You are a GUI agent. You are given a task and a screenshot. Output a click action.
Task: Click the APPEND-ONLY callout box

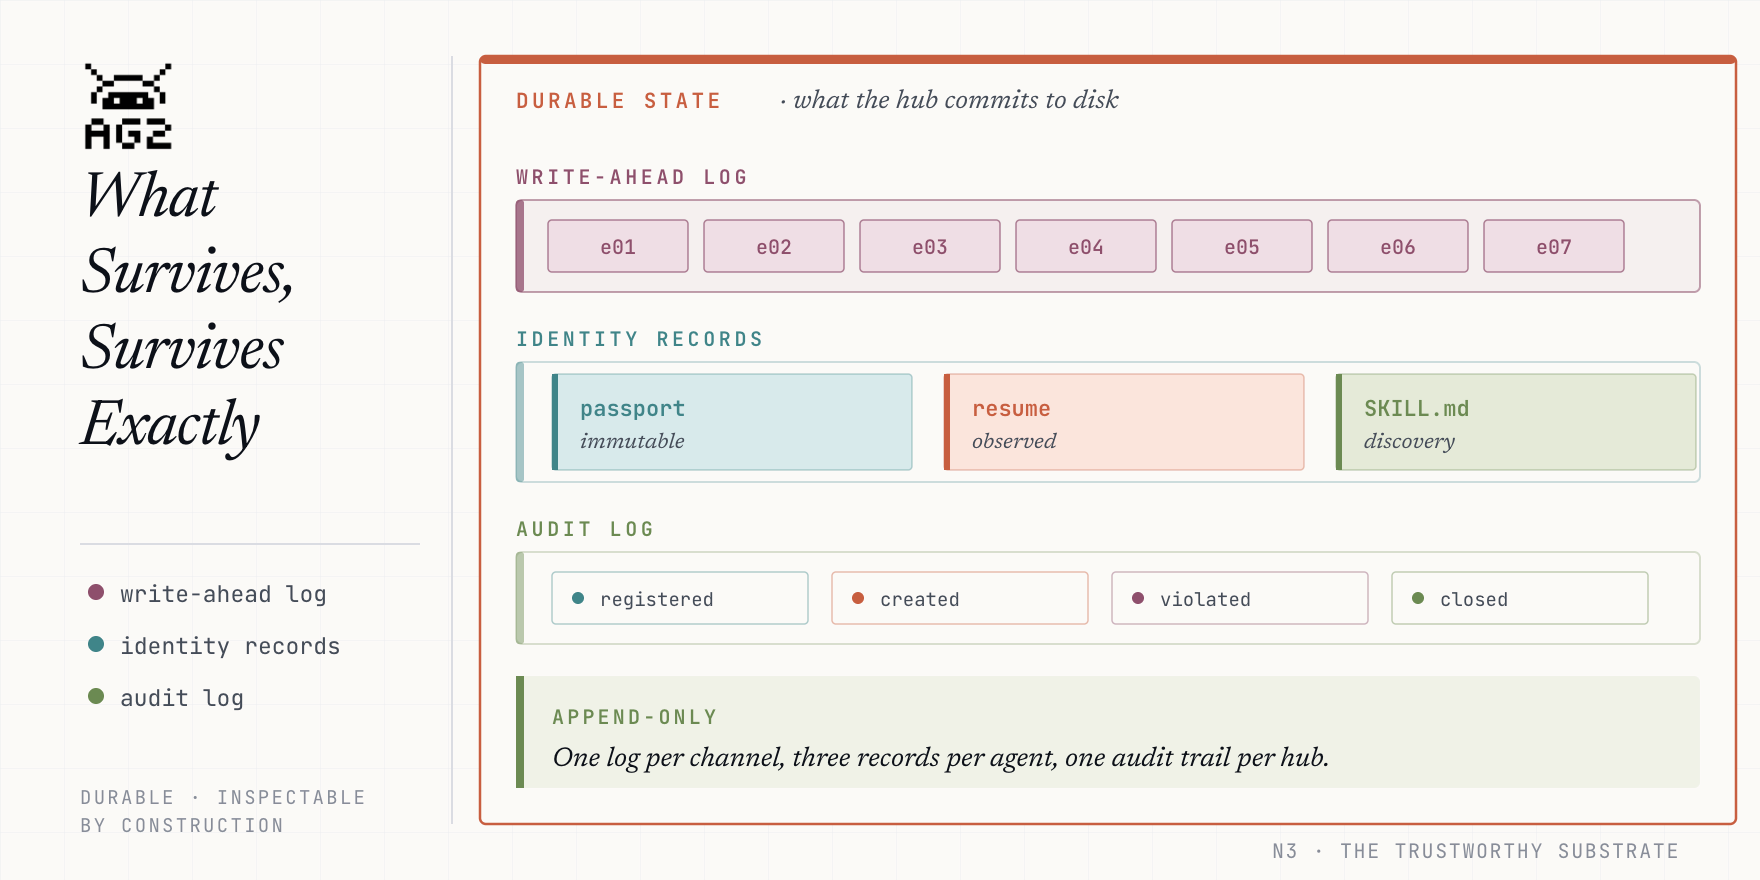point(1108,732)
